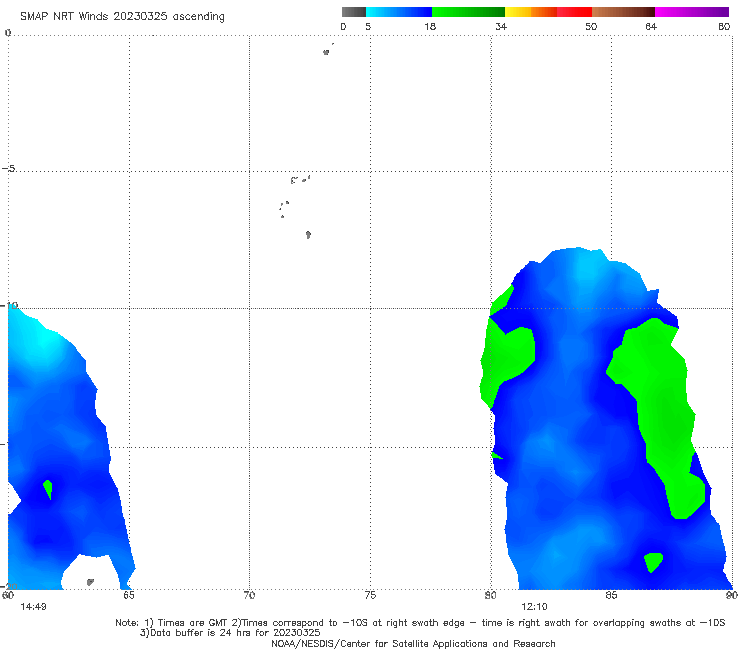Viewport: 740px width, 650px height.
Task: Click the longitude label '90'
Action: [x=732, y=595]
